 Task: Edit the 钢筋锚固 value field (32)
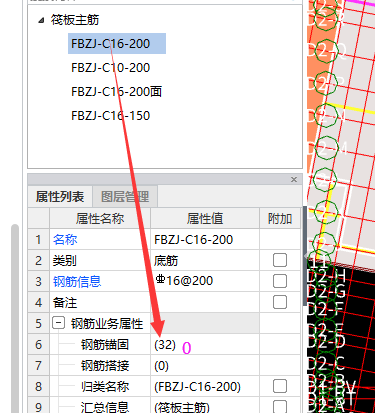point(205,344)
